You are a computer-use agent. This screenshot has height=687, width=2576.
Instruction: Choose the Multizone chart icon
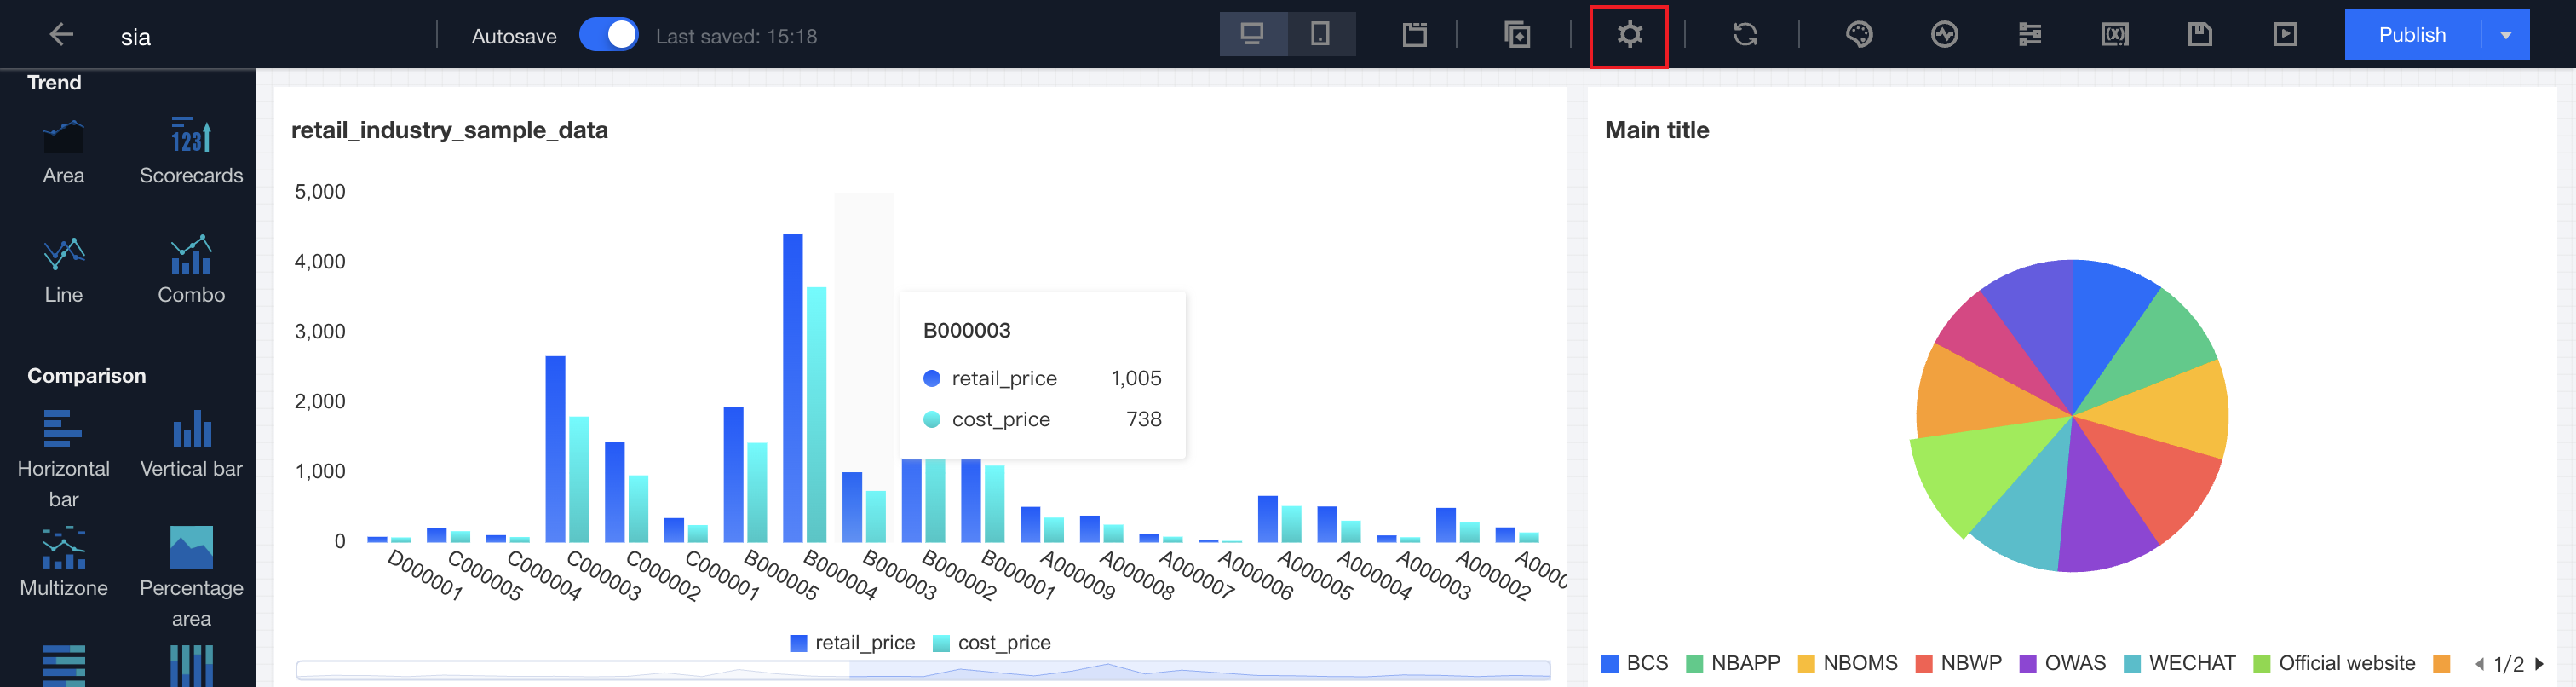tap(63, 562)
